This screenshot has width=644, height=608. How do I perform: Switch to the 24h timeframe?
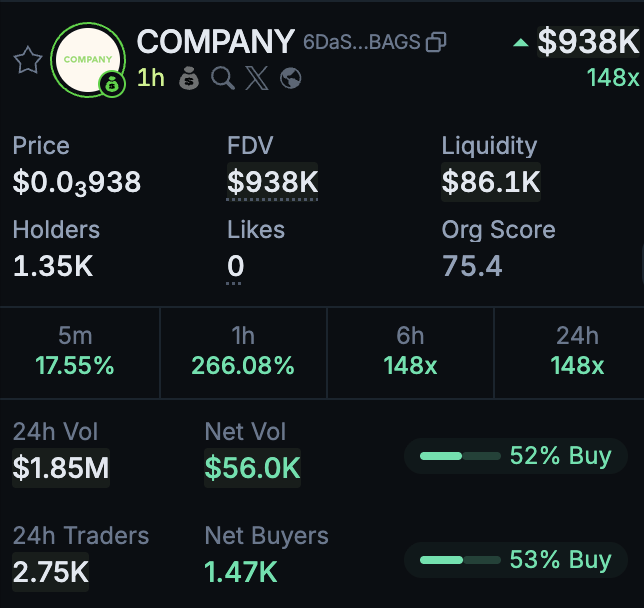pos(577,351)
